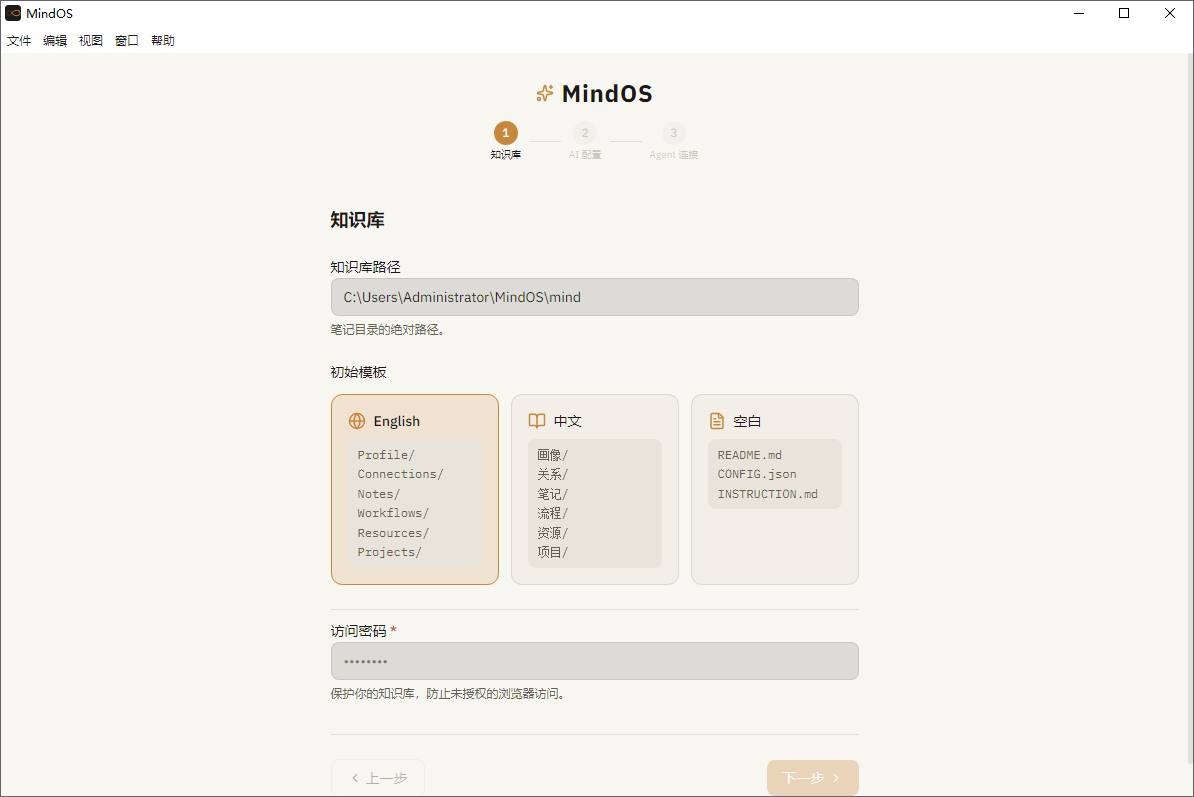Select the 中文 initial template card
1194x797 pixels.
click(x=594, y=489)
